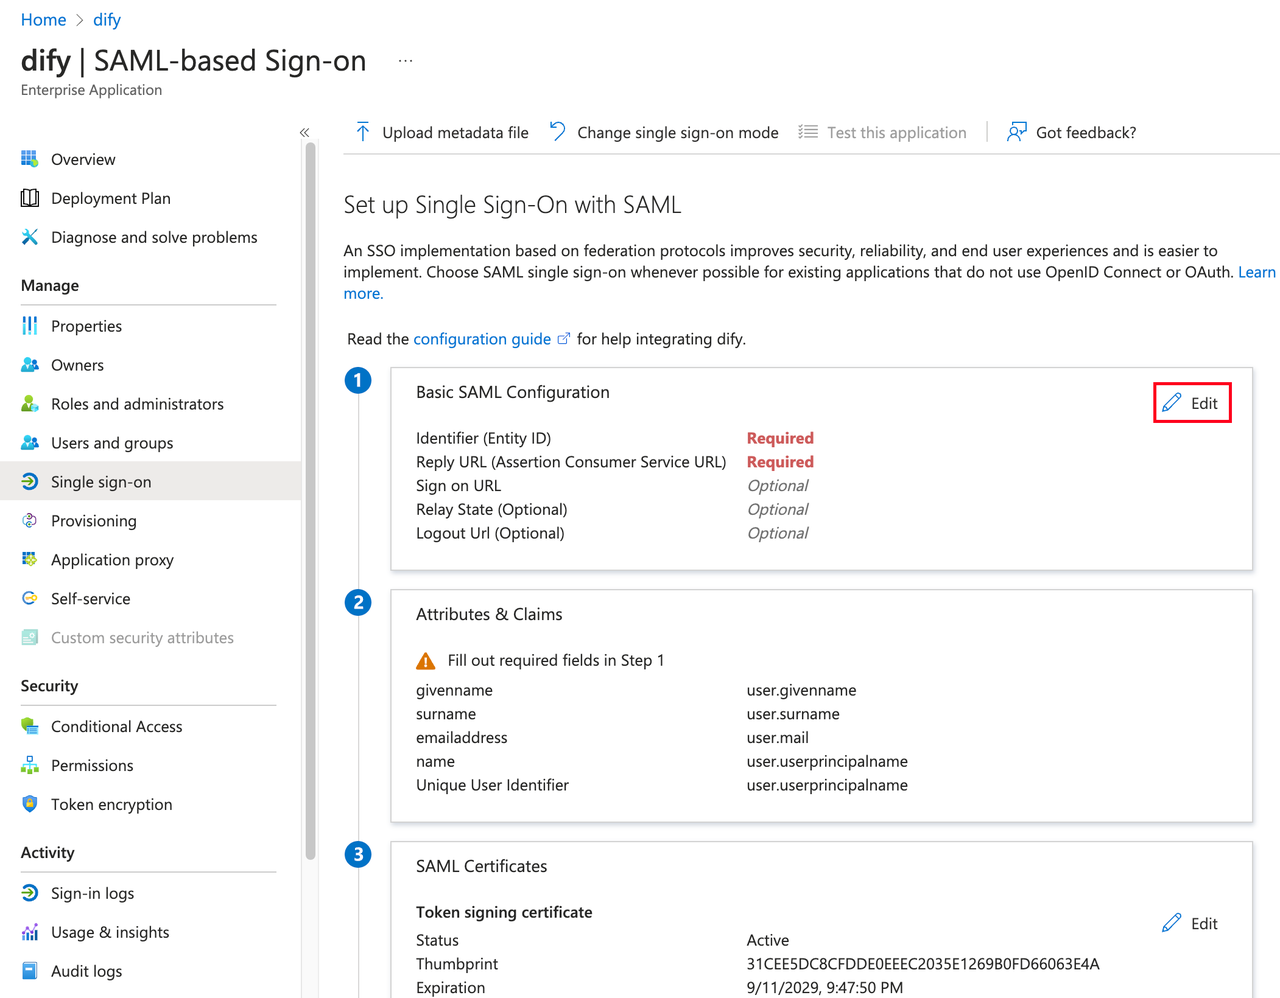The height and width of the screenshot is (998, 1280).
Task: Click the external link icon beside configuration guide
Action: [x=564, y=339]
